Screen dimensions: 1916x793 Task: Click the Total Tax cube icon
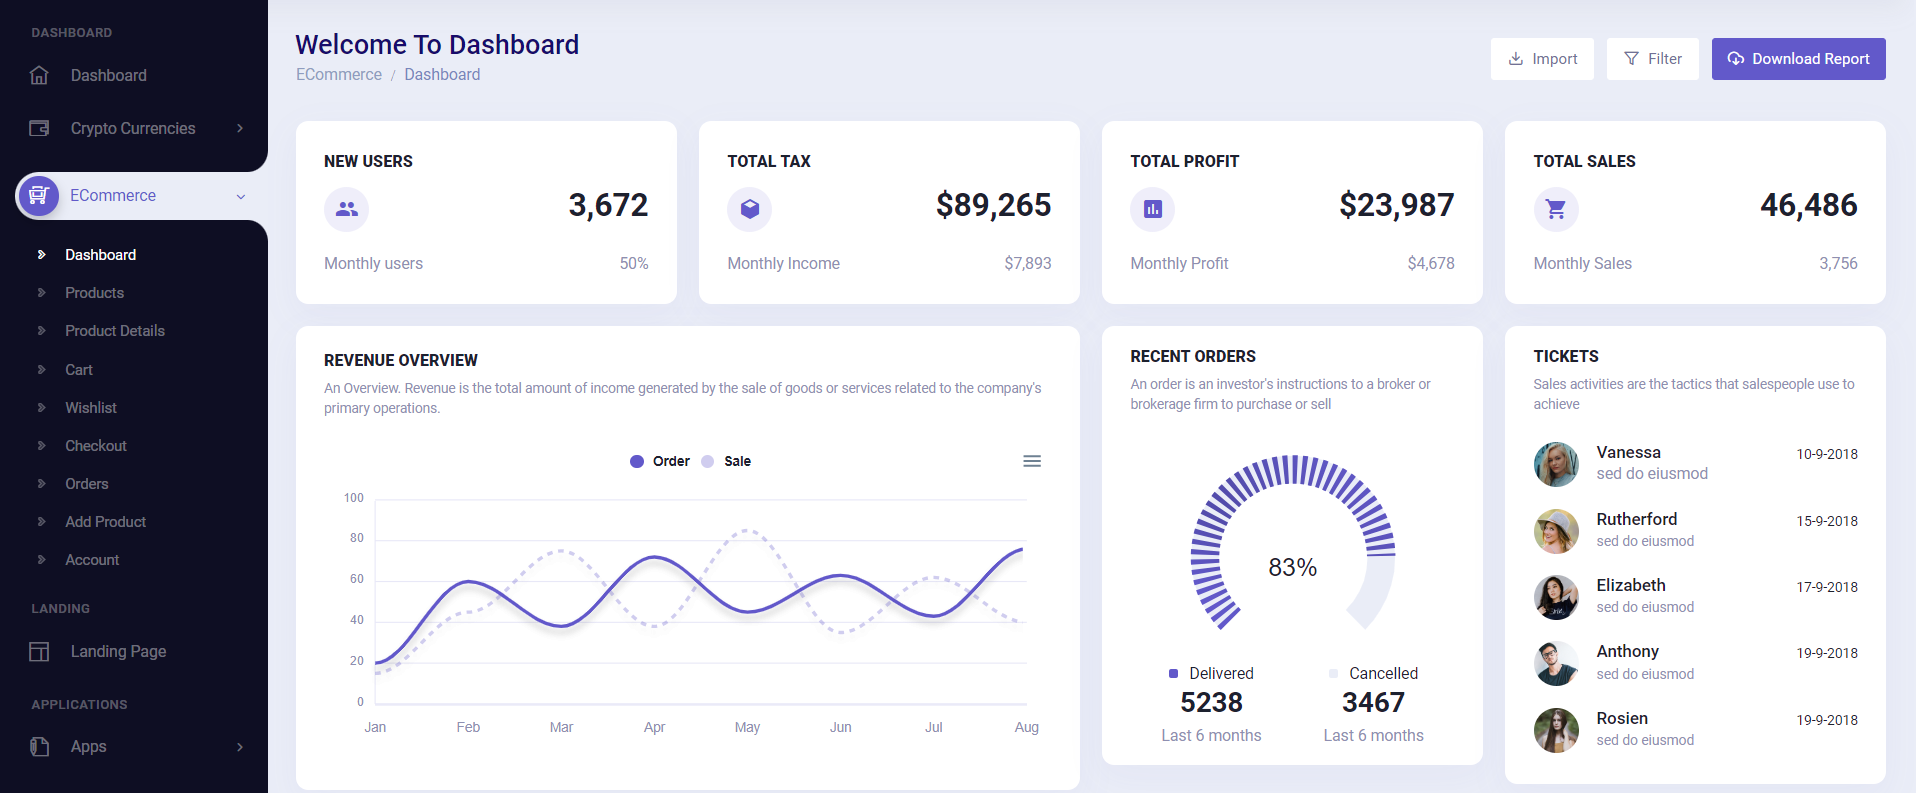pyautogui.click(x=749, y=209)
